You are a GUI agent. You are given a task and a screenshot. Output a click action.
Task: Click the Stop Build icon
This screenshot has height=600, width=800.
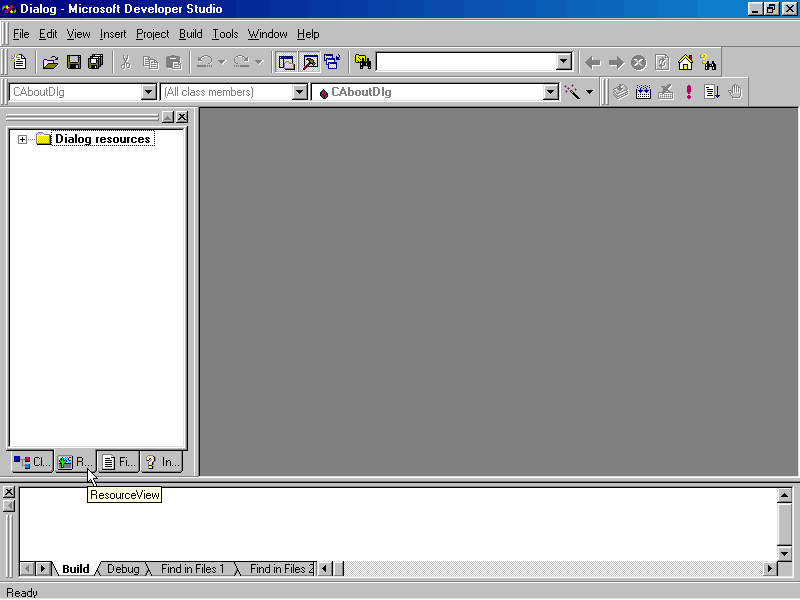tap(666, 92)
